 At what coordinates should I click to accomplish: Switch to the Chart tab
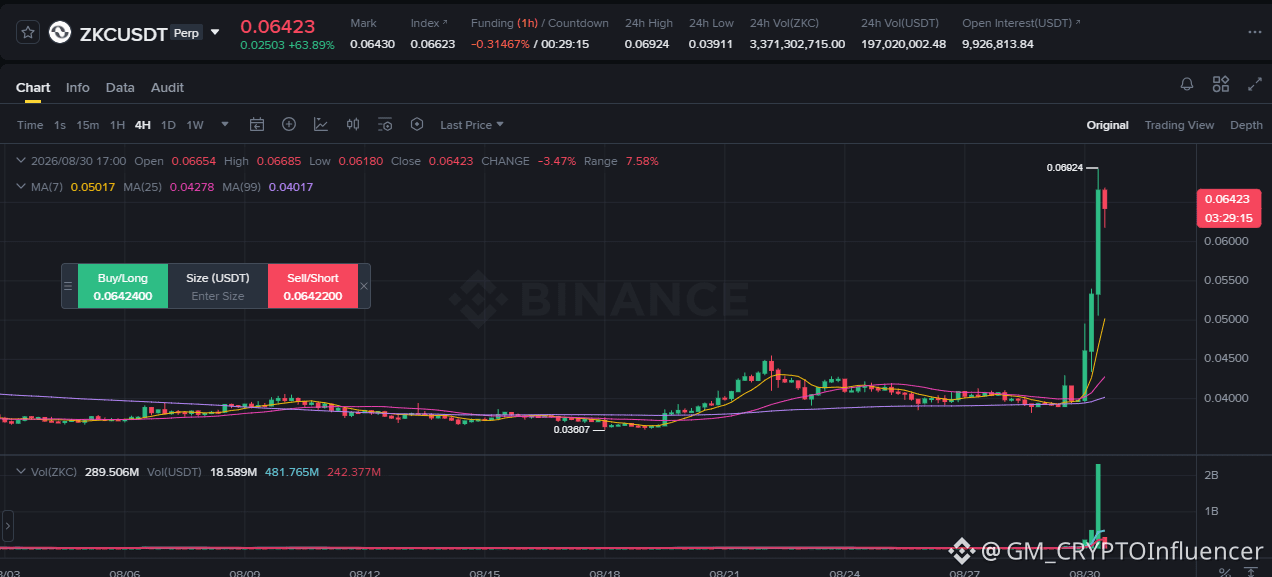coord(33,88)
